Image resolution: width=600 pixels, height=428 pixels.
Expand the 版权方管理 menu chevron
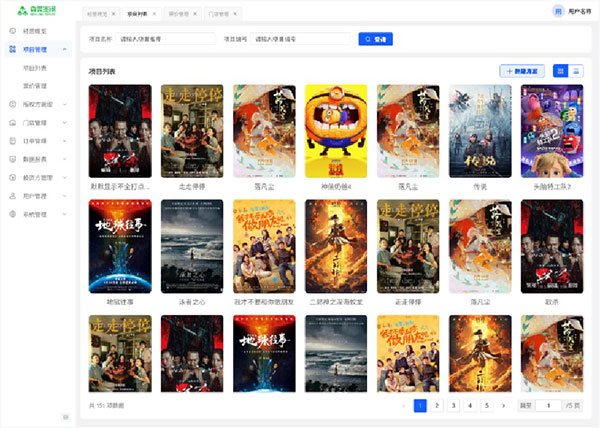(65, 103)
